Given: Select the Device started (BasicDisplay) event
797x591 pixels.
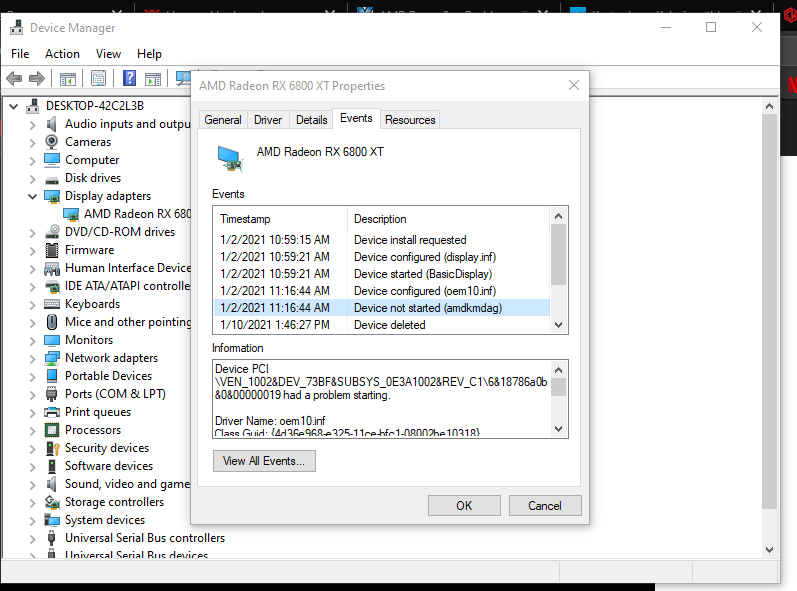Looking at the screenshot, I should [x=381, y=274].
